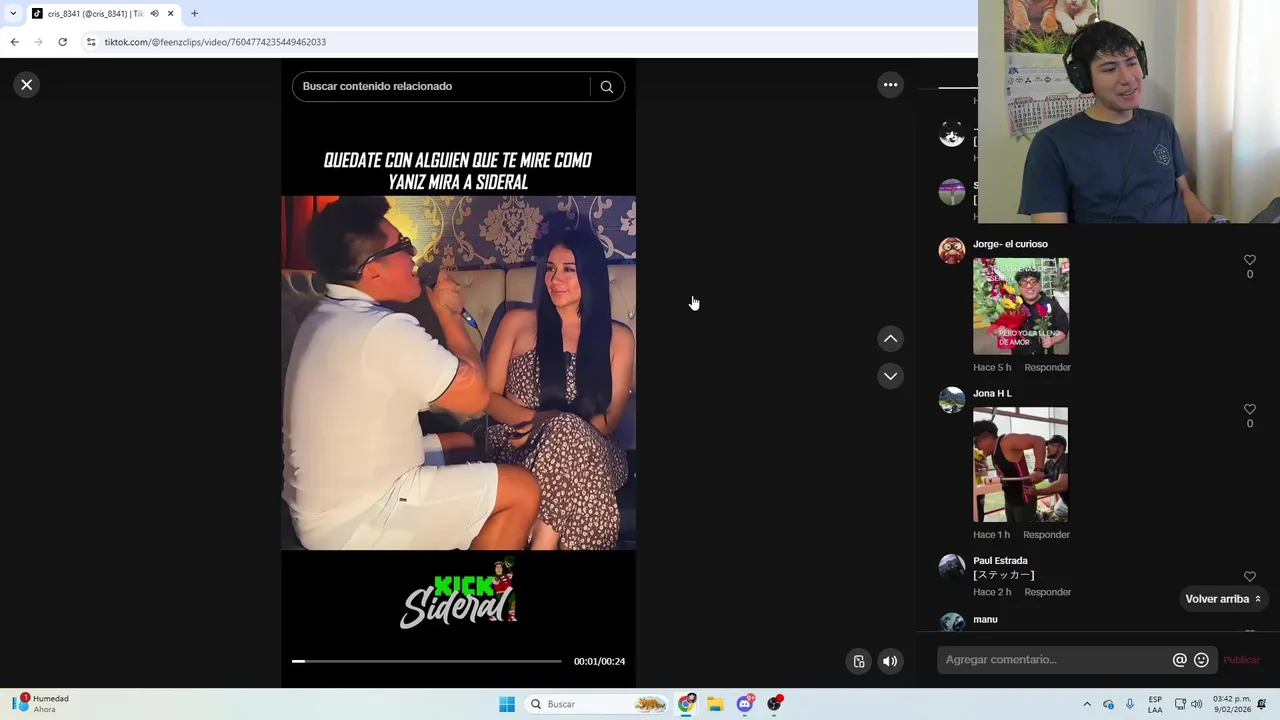This screenshot has width=1280, height=720.
Task: Insert a mention with the @ icon
Action: tap(1180, 660)
